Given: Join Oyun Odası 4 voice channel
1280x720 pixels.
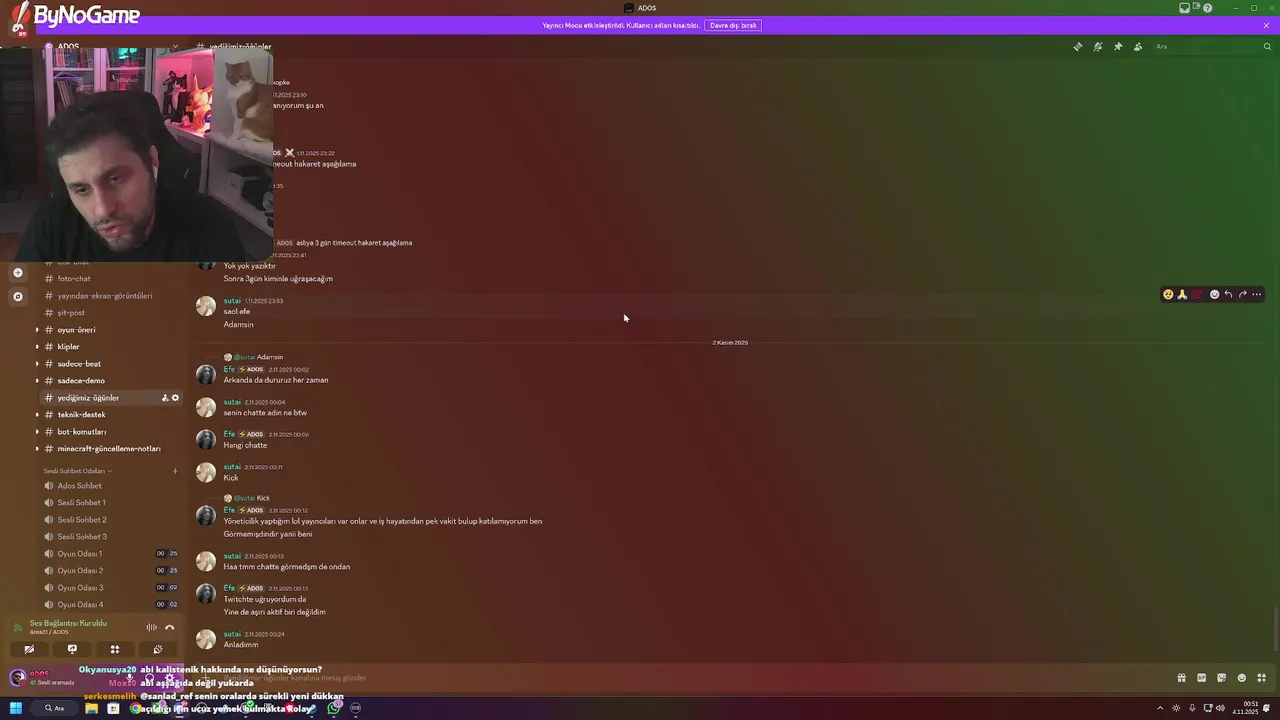Looking at the screenshot, I should 111,605.
